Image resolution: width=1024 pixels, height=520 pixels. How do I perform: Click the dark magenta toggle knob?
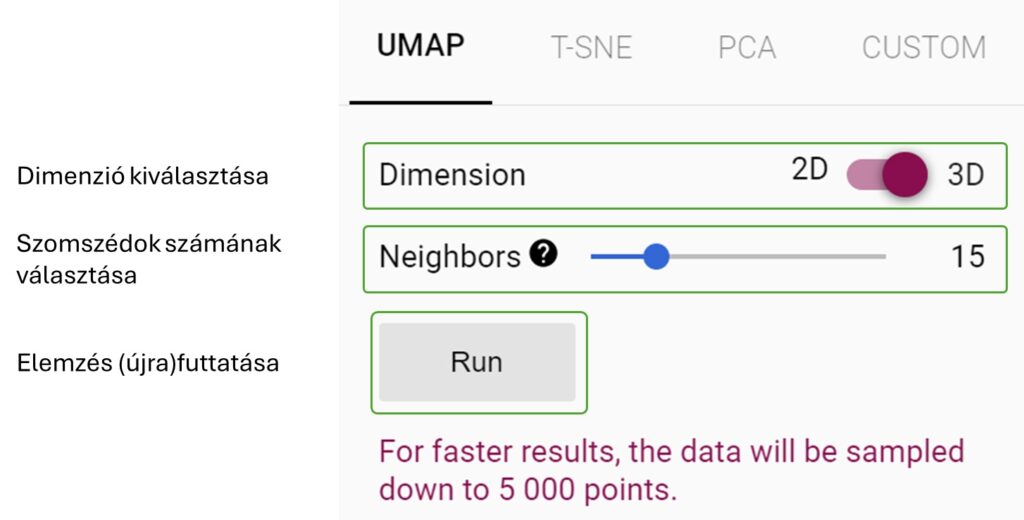[905, 174]
